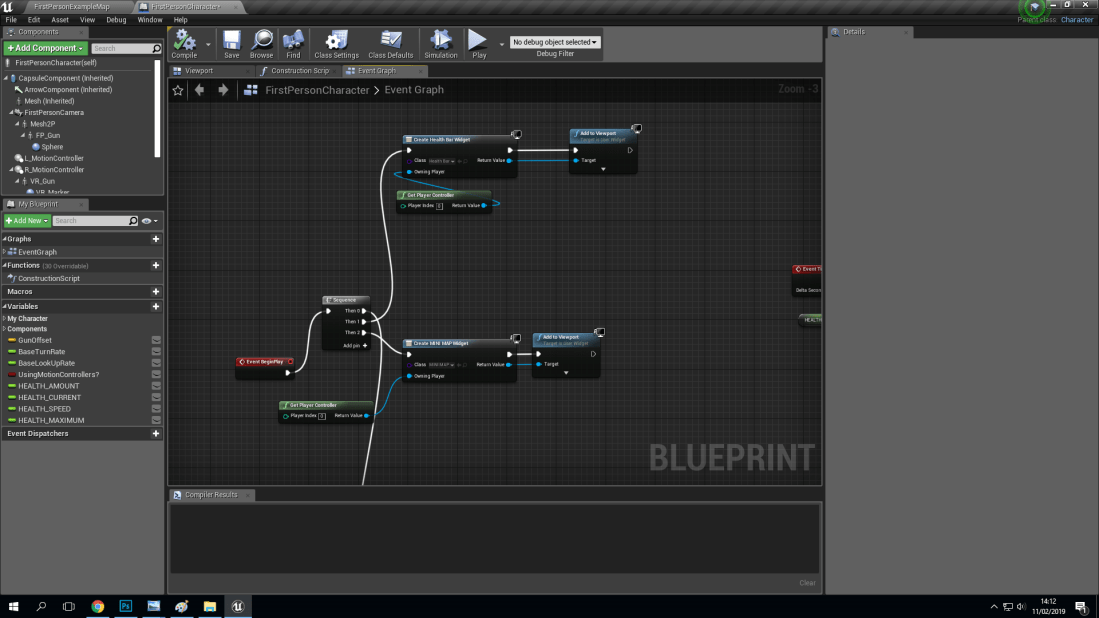Viewport: 1099px width, 618px height.
Task: Click the My Blueprint search field
Action: [95, 221]
